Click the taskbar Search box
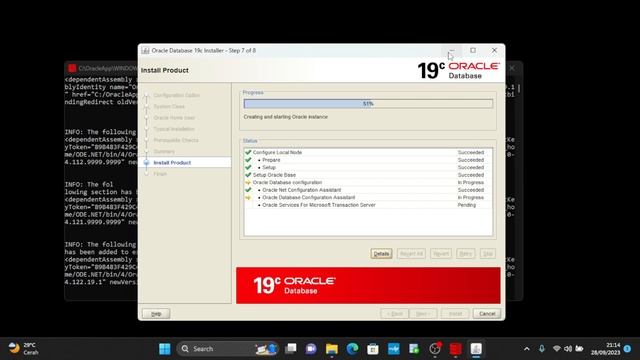 point(228,349)
